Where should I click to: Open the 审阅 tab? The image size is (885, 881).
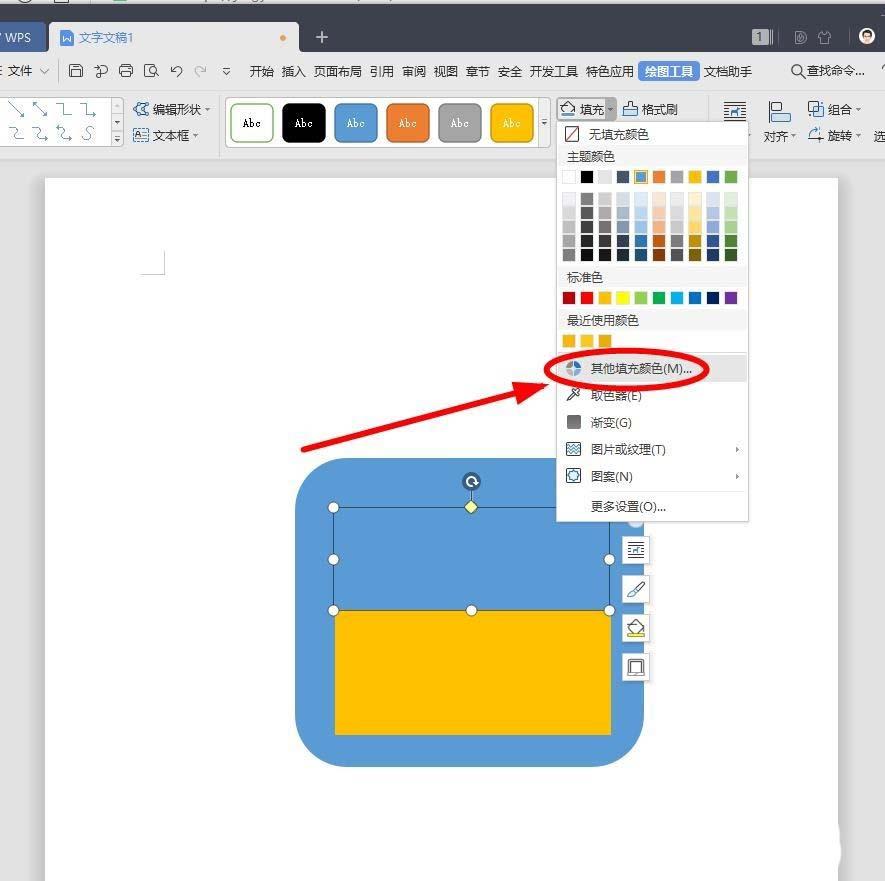(x=414, y=71)
